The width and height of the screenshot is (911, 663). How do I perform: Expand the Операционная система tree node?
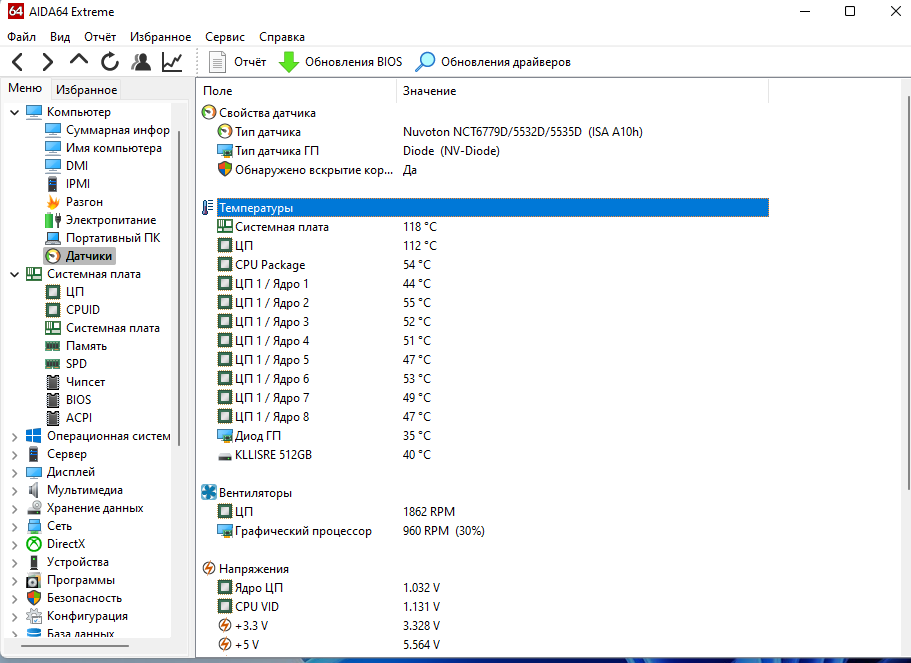15,436
